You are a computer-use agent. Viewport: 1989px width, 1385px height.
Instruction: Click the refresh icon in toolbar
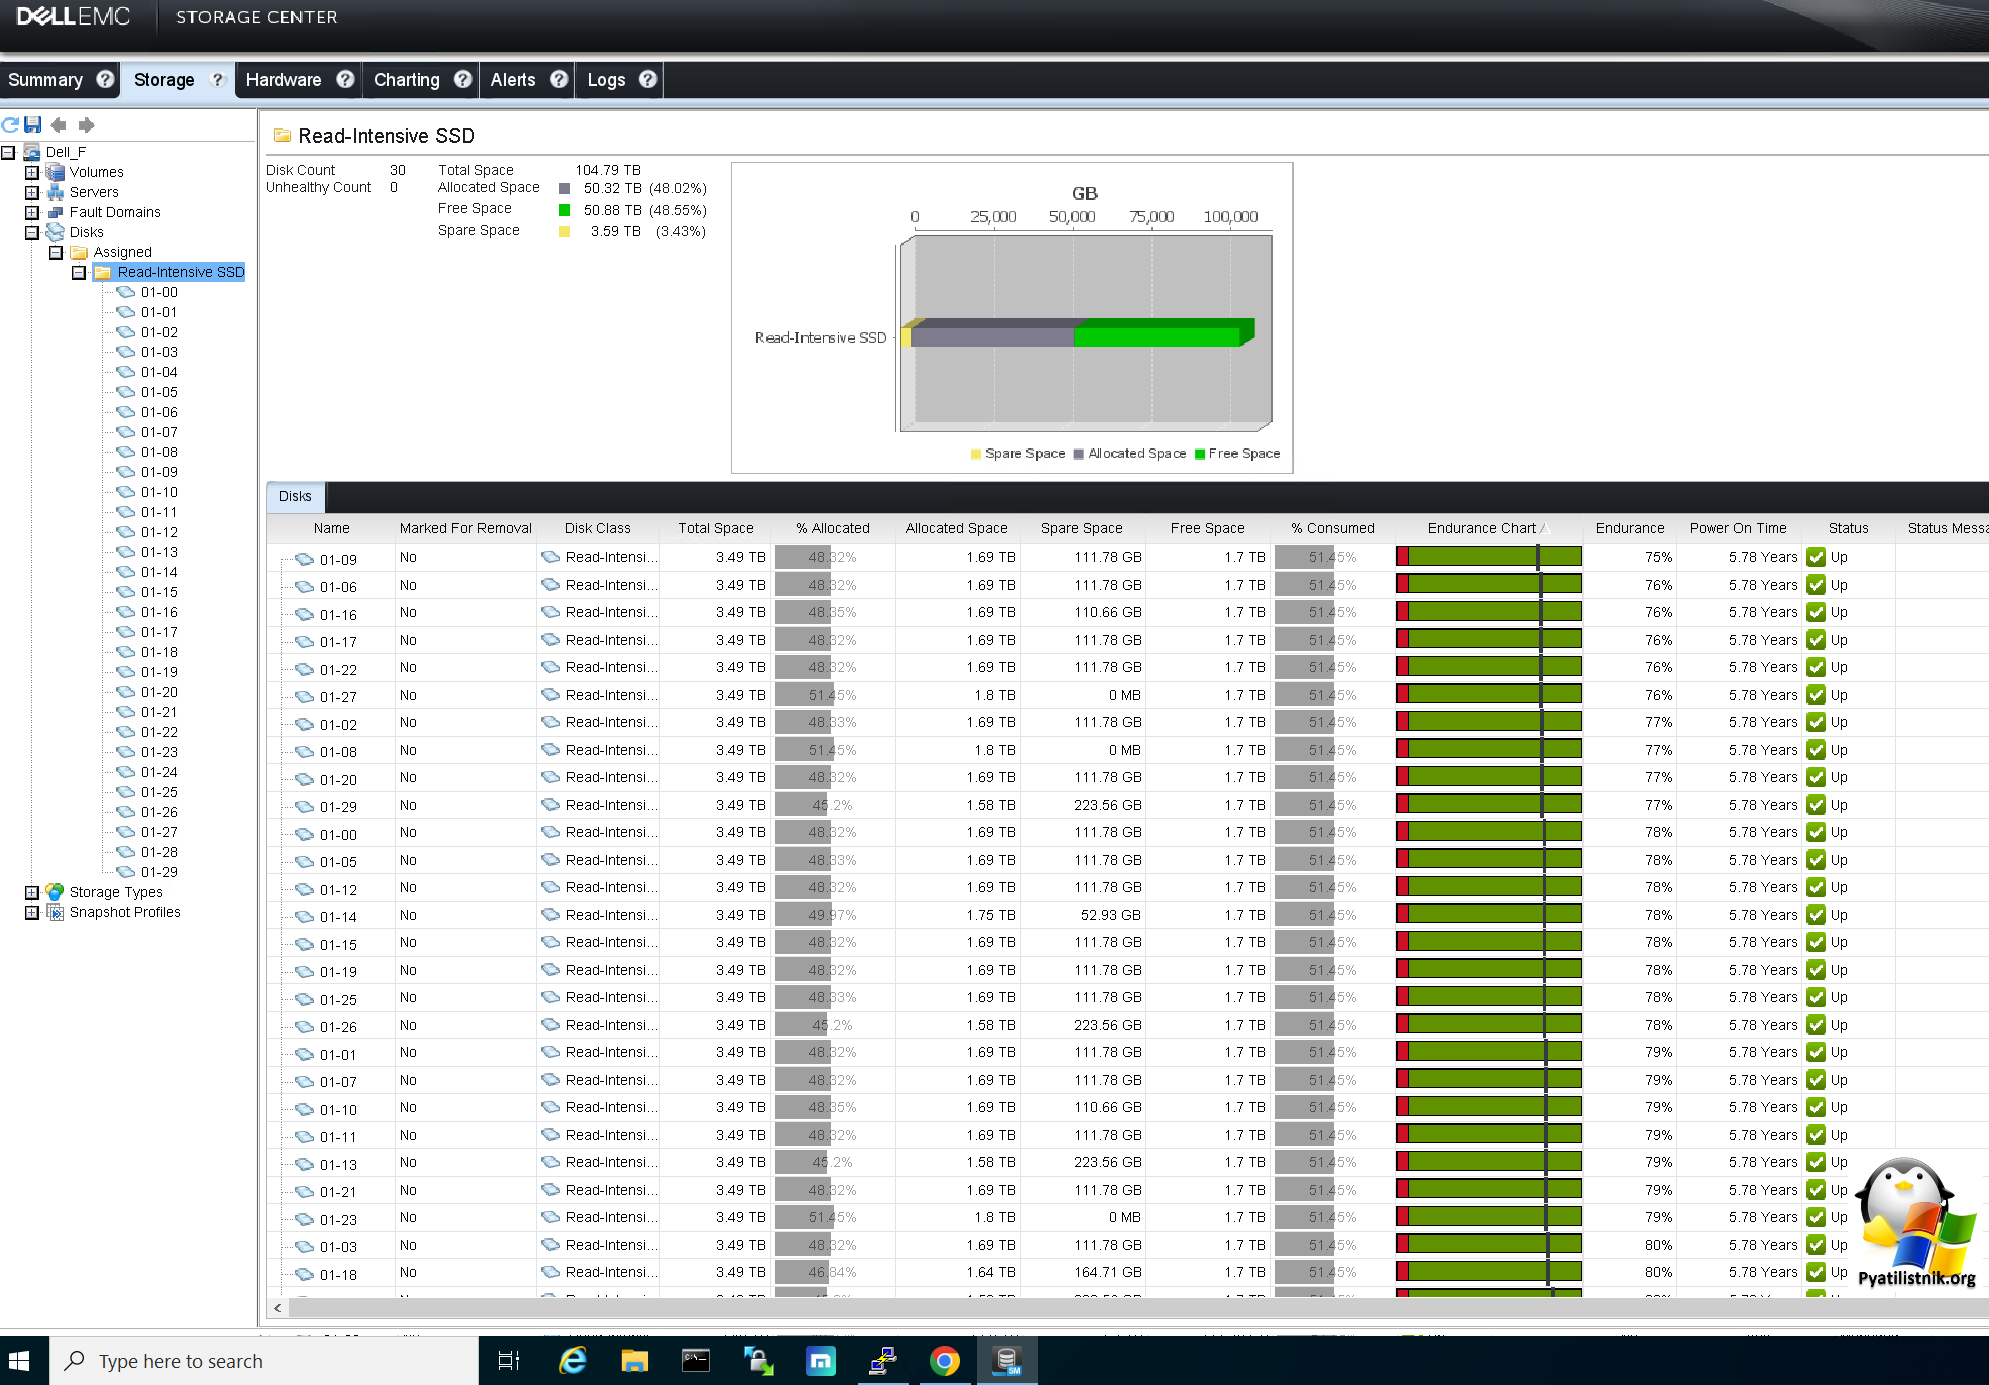[x=10, y=125]
